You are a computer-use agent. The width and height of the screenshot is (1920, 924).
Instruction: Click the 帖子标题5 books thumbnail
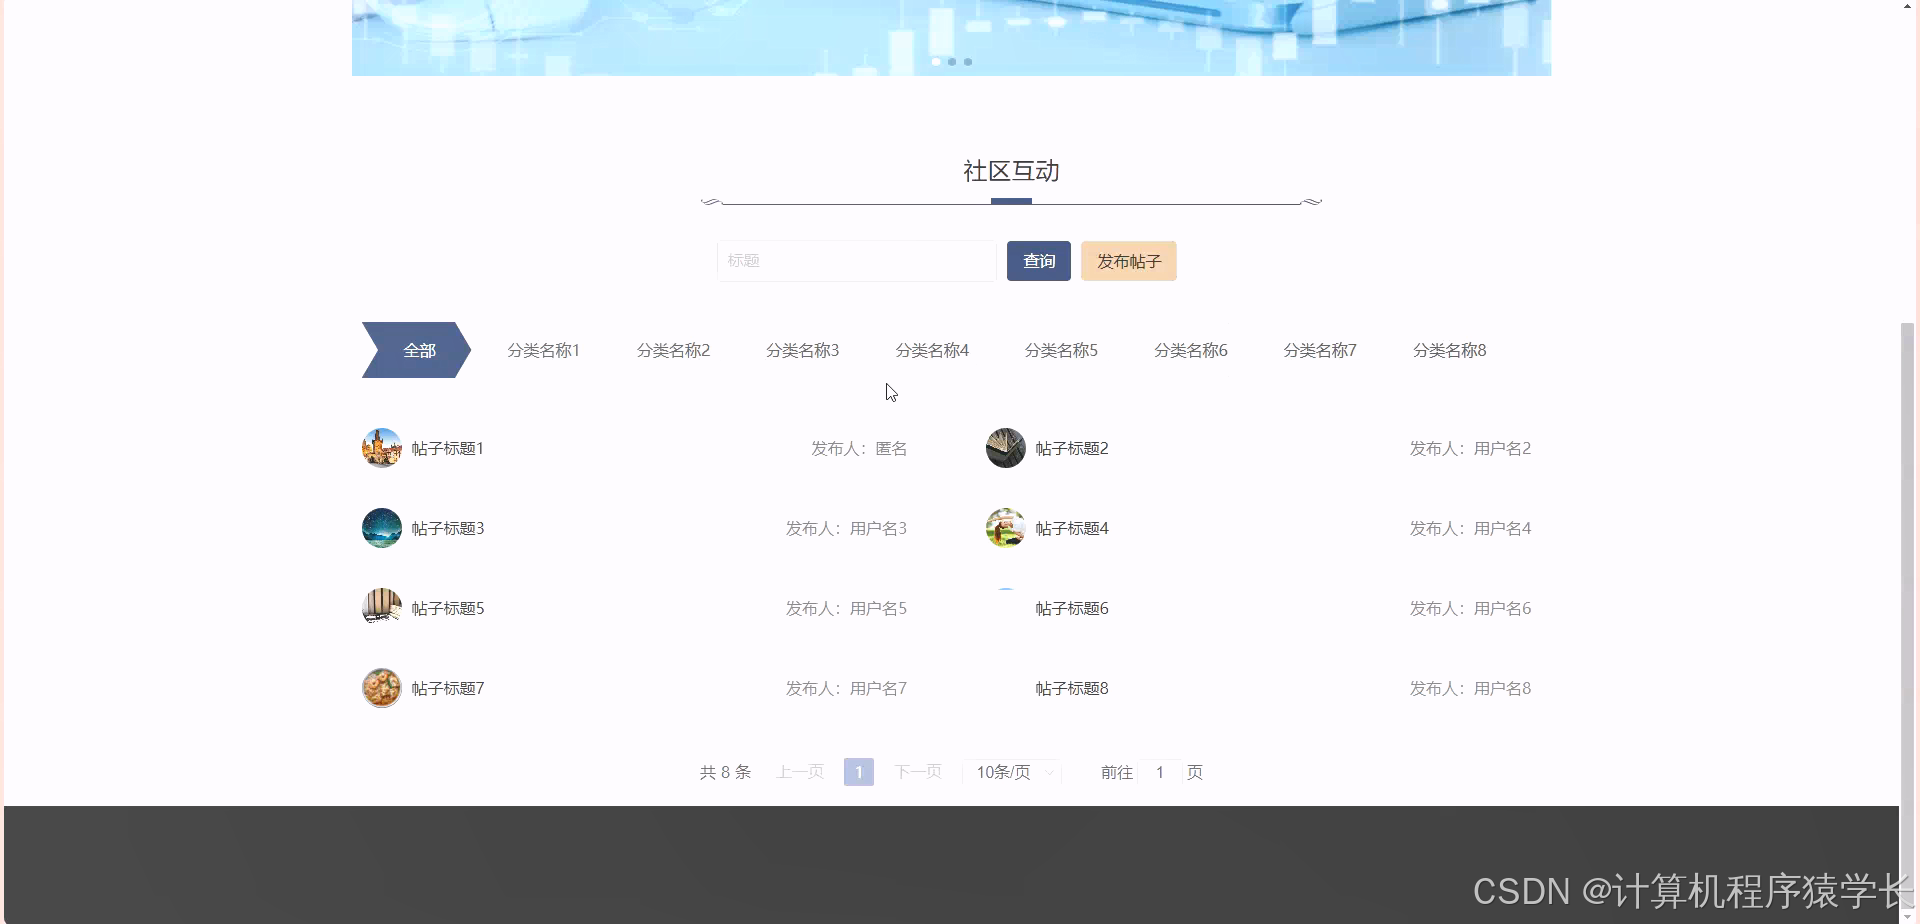point(381,607)
